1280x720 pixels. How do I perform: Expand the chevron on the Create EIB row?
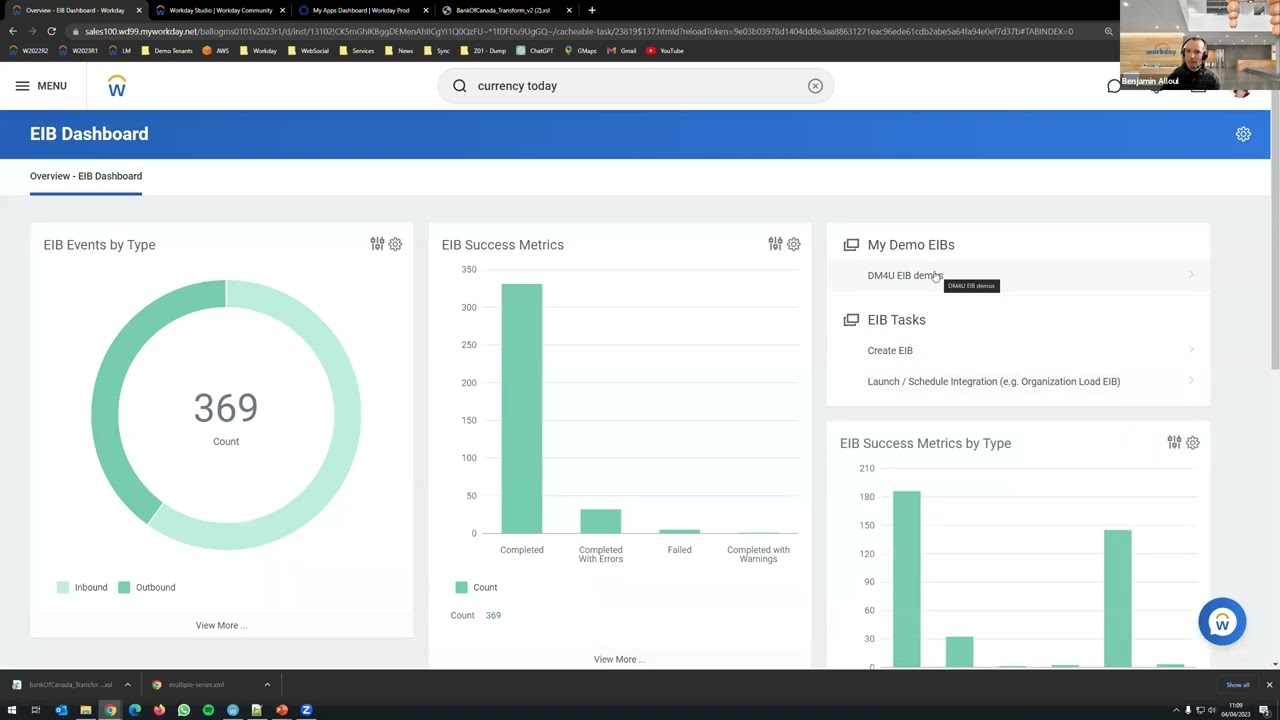(x=1190, y=350)
